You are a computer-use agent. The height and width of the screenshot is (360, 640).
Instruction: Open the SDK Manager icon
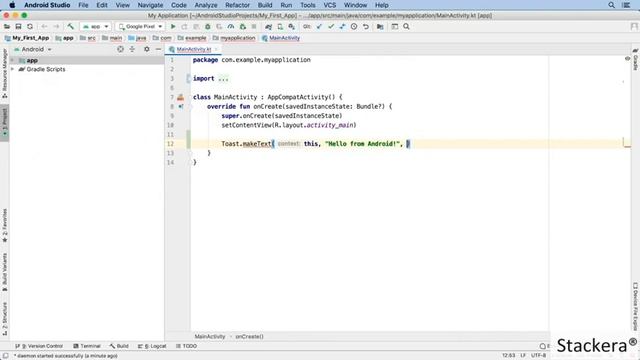pos(291,27)
